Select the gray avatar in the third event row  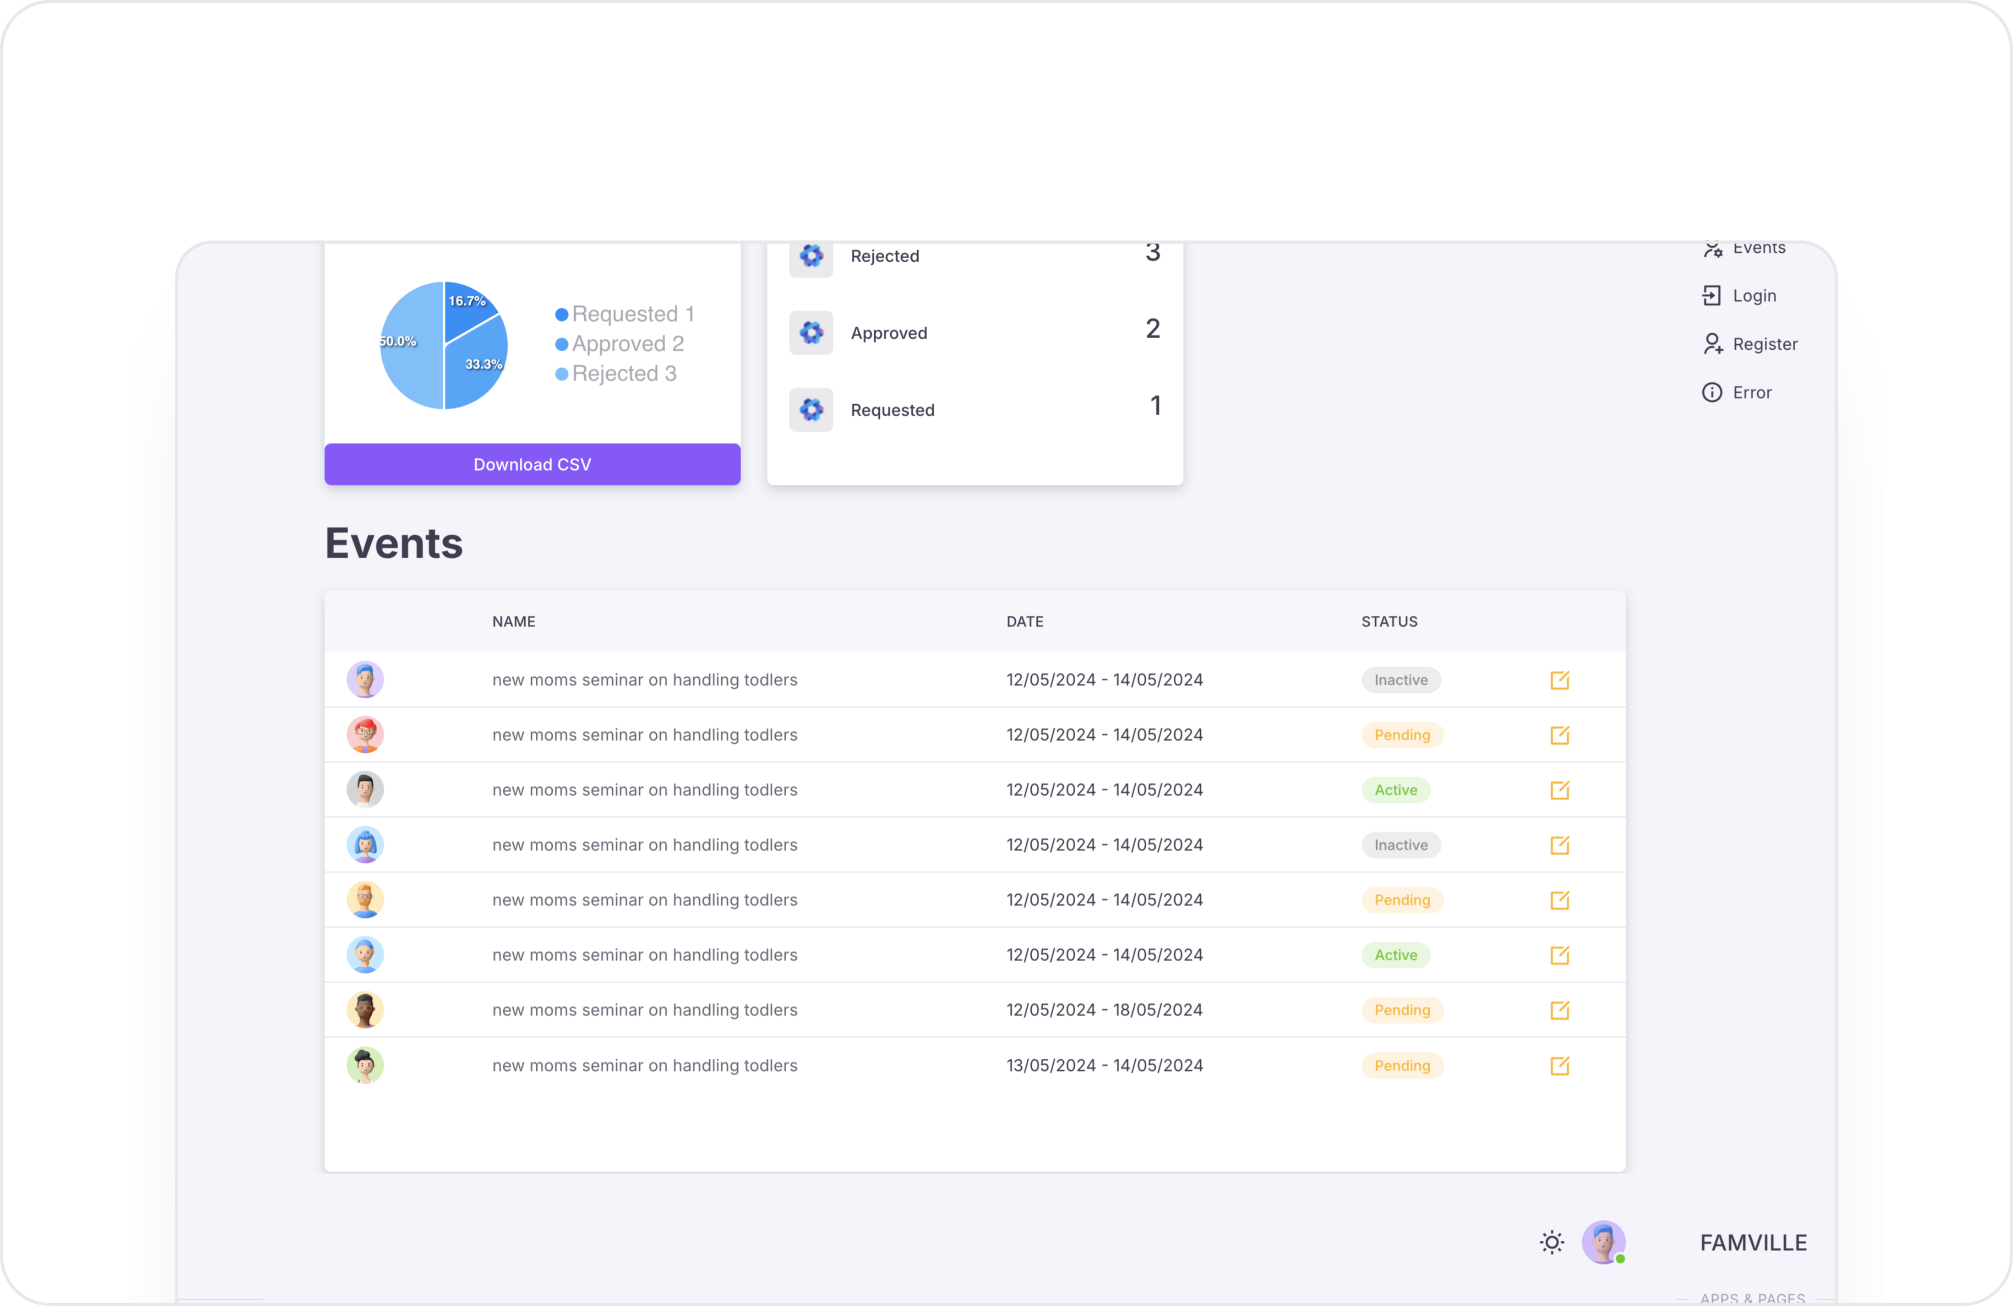point(365,790)
